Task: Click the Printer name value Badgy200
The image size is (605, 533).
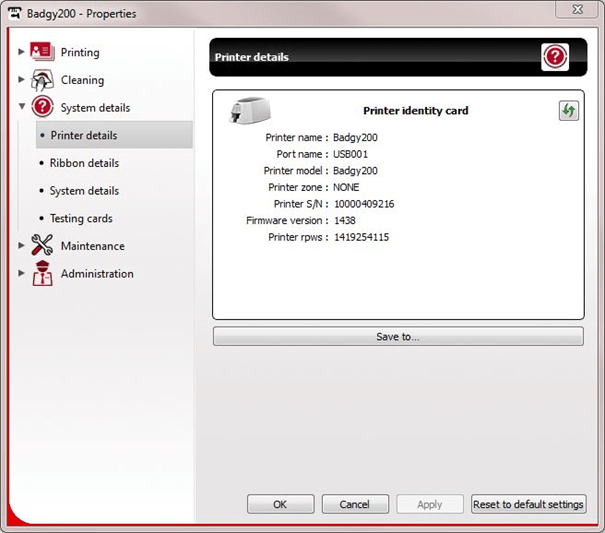Action: click(x=355, y=138)
